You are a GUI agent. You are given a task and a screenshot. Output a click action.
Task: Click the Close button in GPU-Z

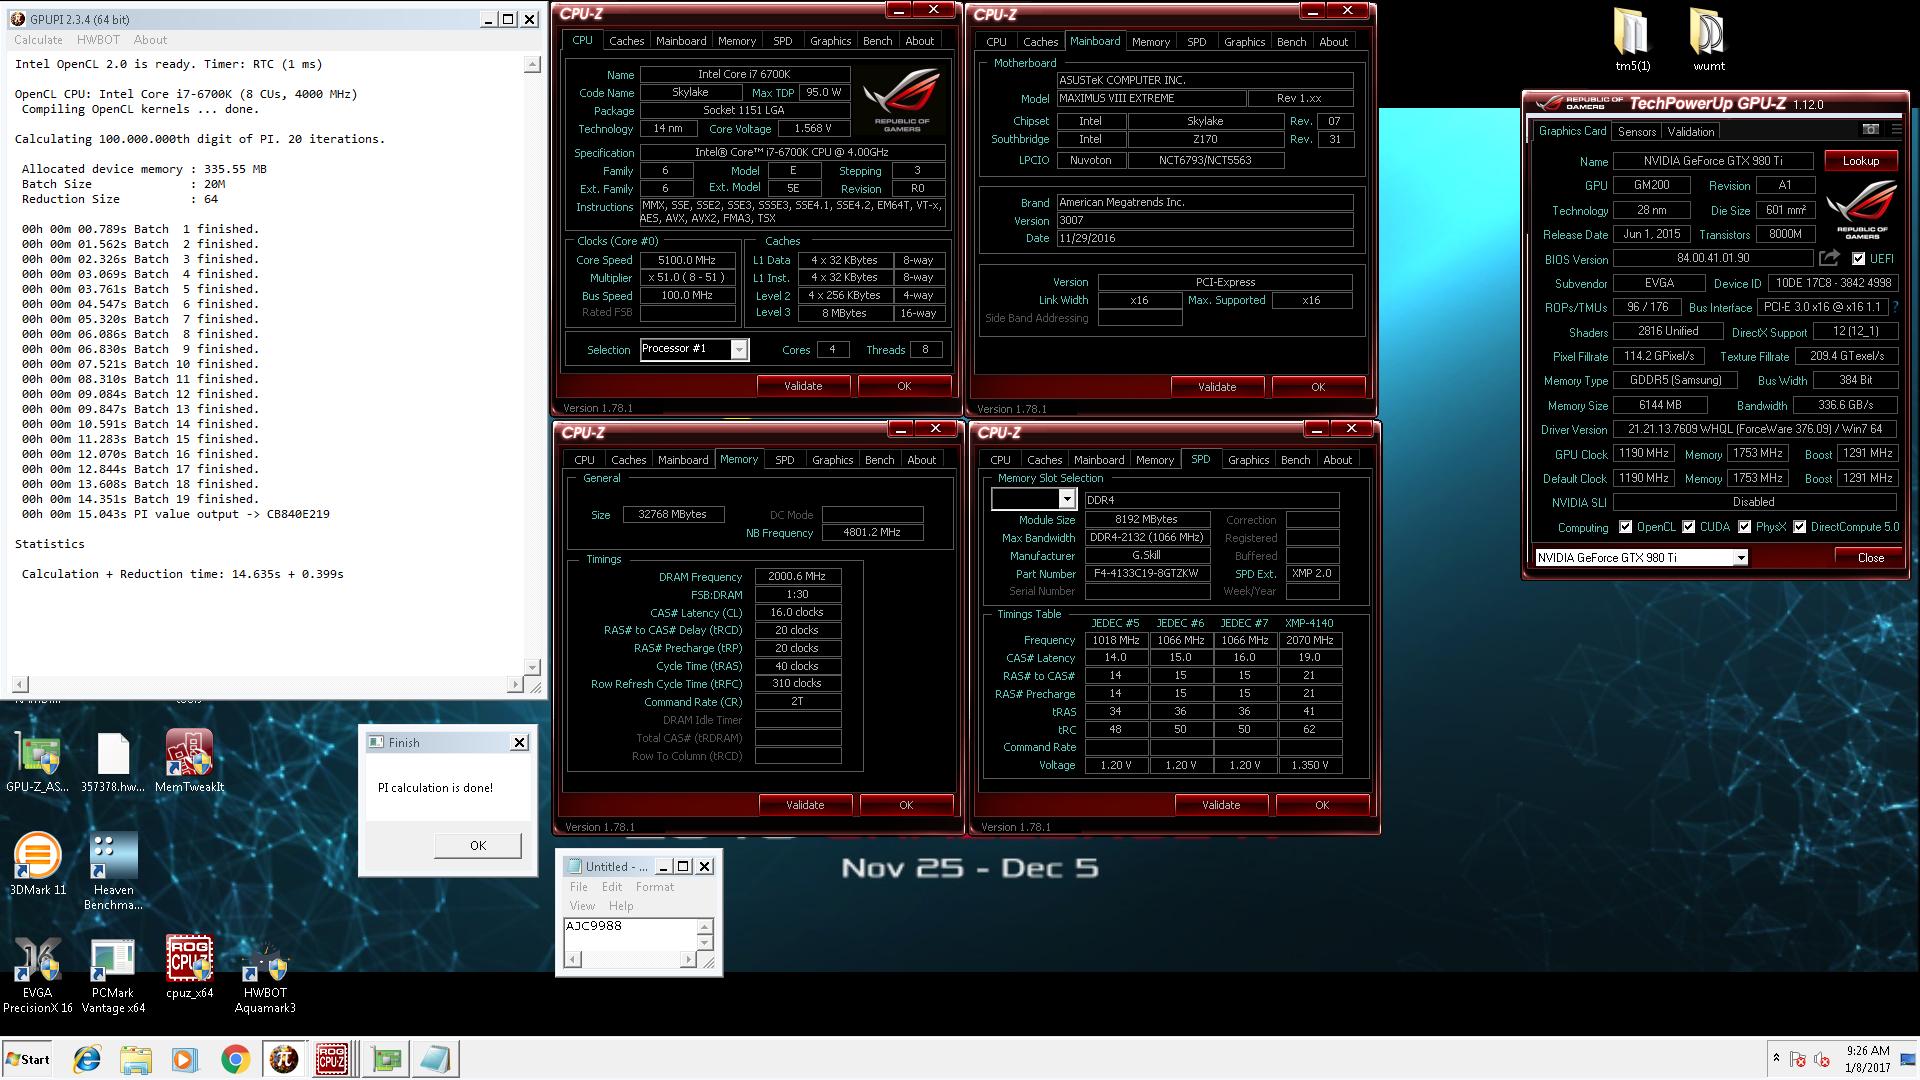1870,558
